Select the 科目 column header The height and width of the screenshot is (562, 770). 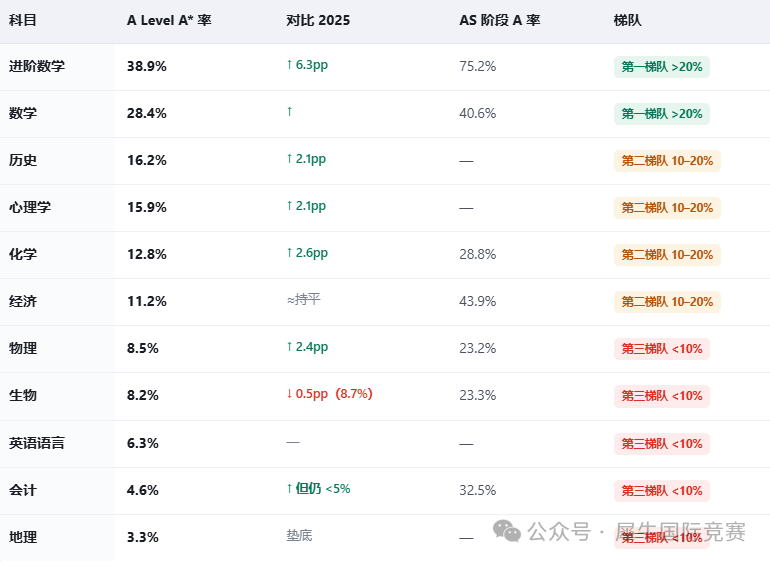pos(23,20)
